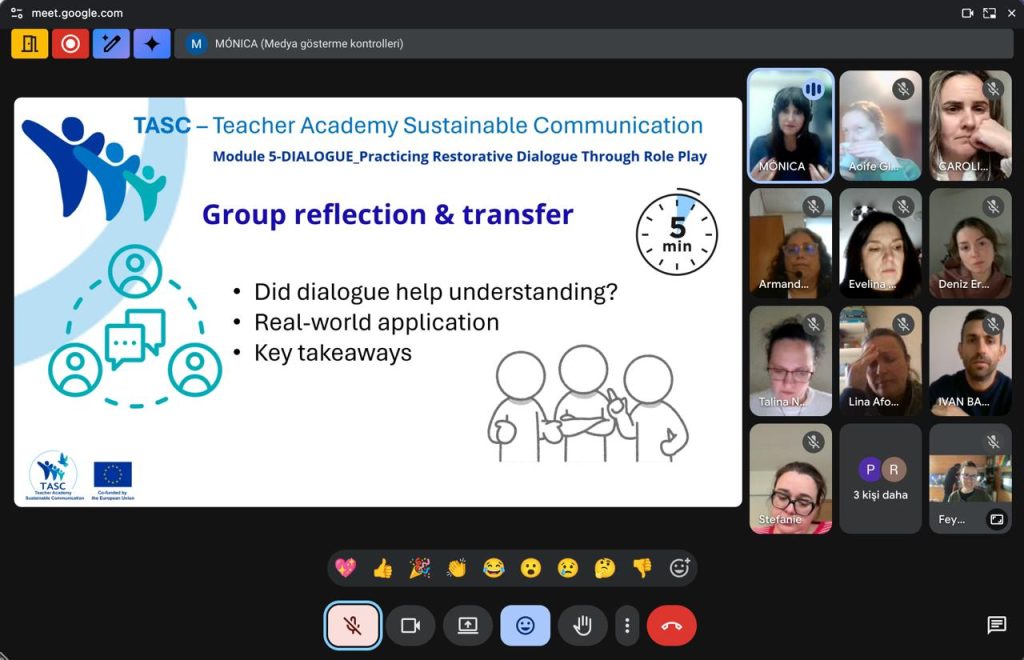
Task: Send the clapping hands reaction
Action: pos(457,568)
